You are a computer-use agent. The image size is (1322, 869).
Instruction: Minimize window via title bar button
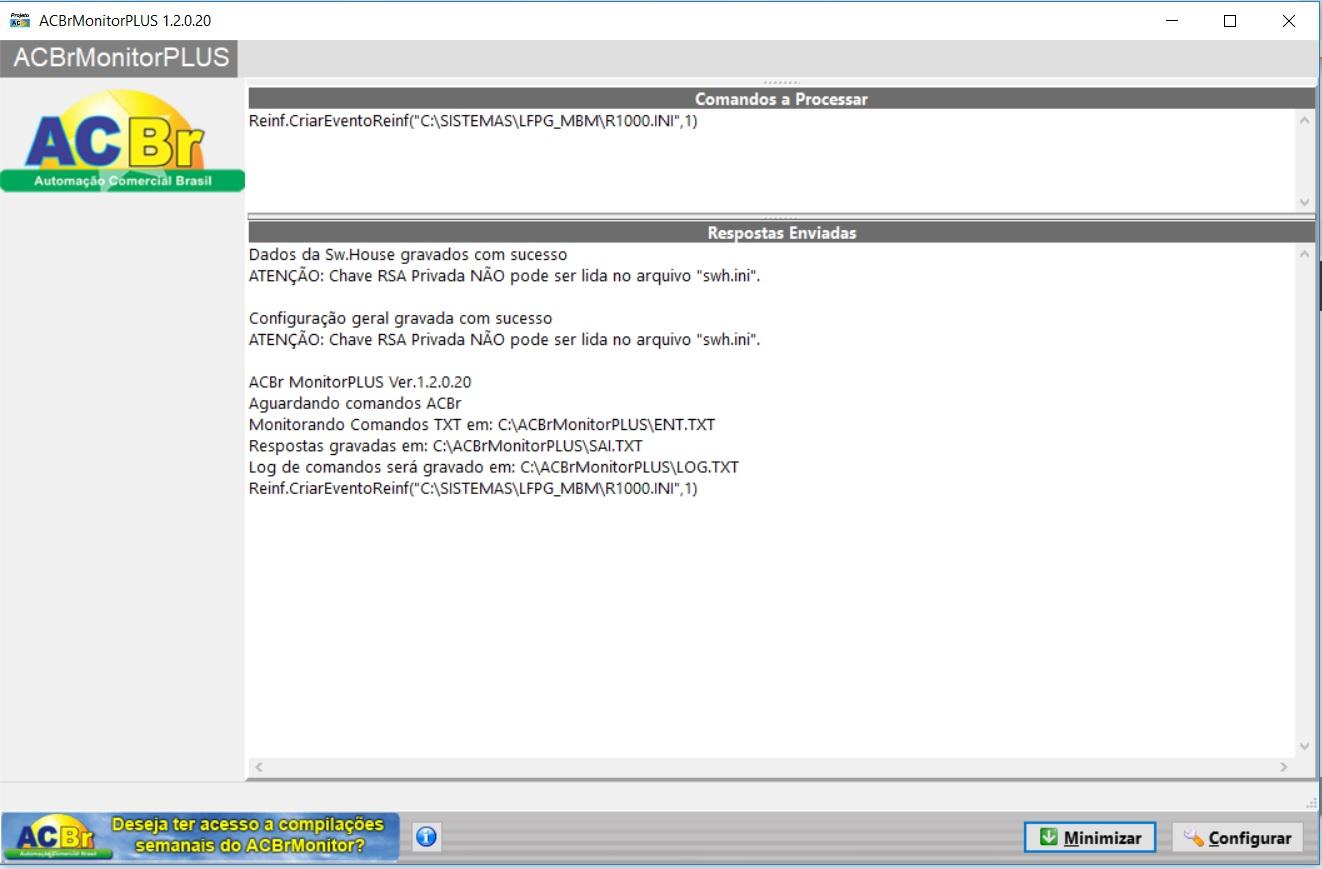click(1171, 20)
